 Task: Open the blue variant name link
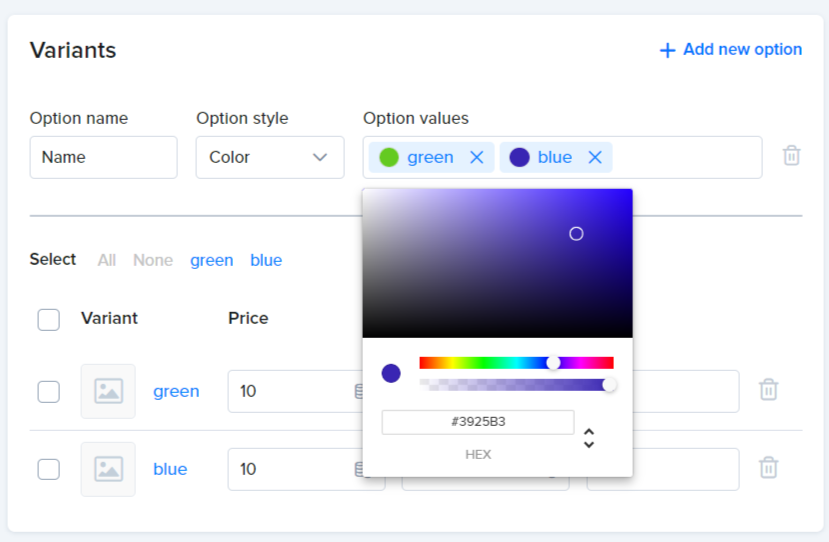coord(170,469)
